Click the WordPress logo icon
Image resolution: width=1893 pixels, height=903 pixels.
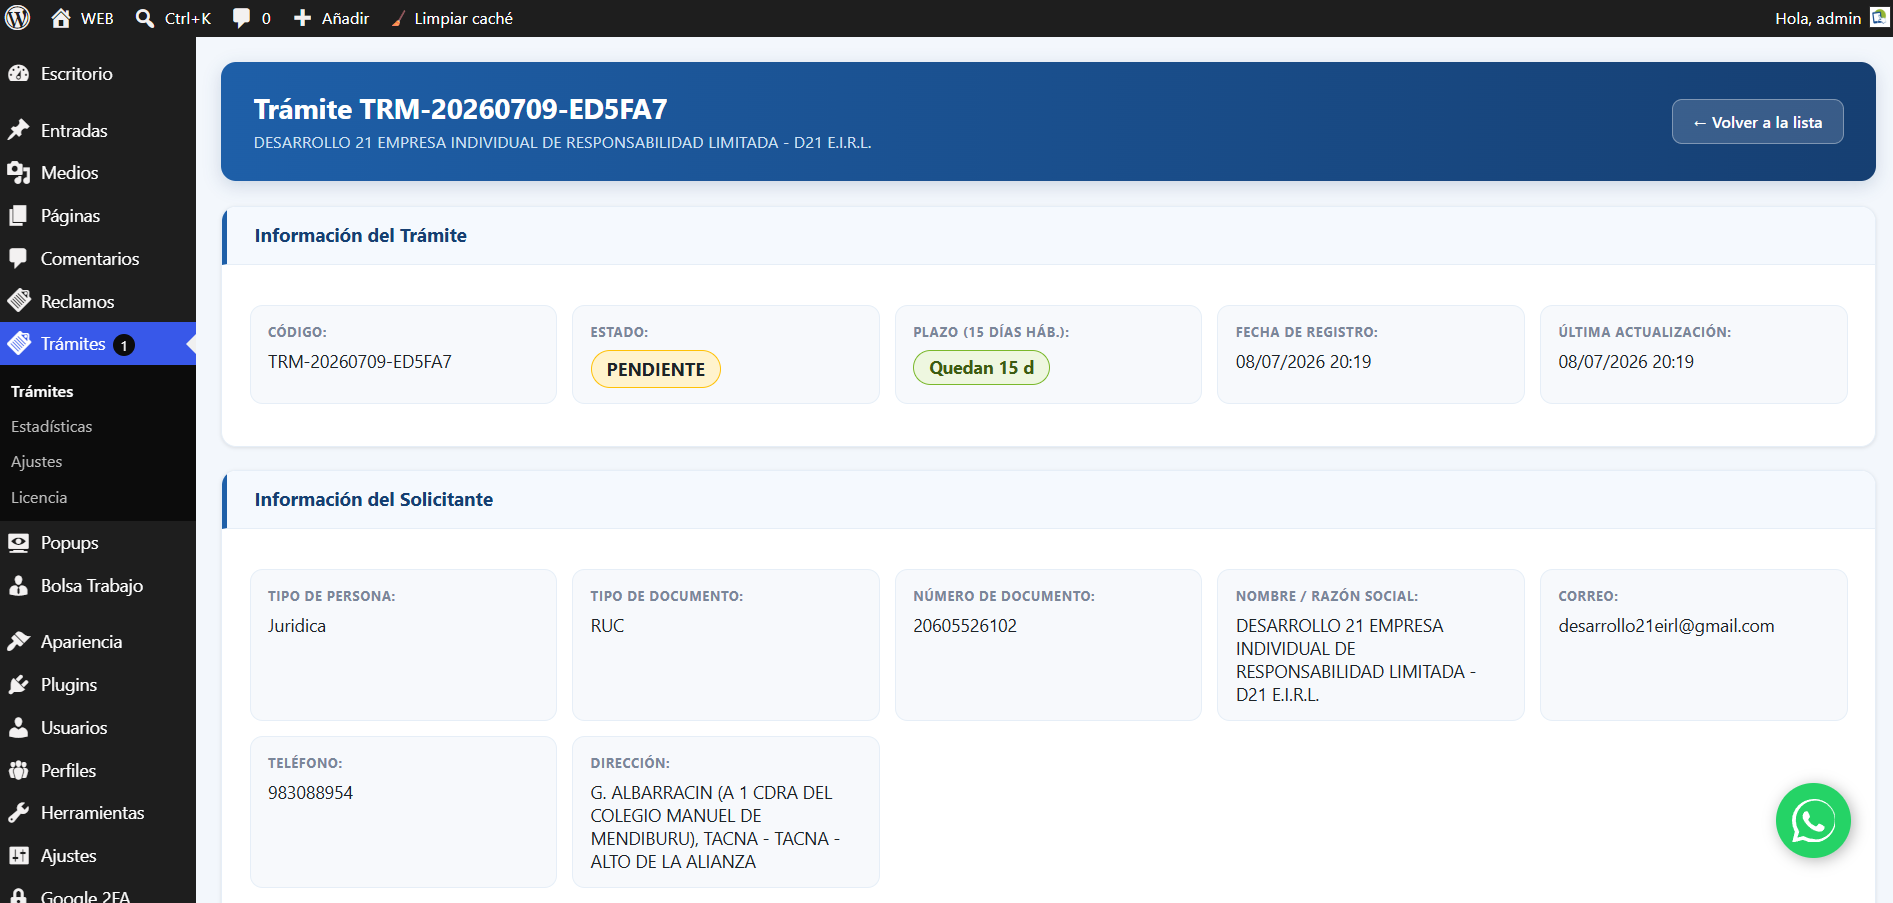pyautogui.click(x=18, y=18)
